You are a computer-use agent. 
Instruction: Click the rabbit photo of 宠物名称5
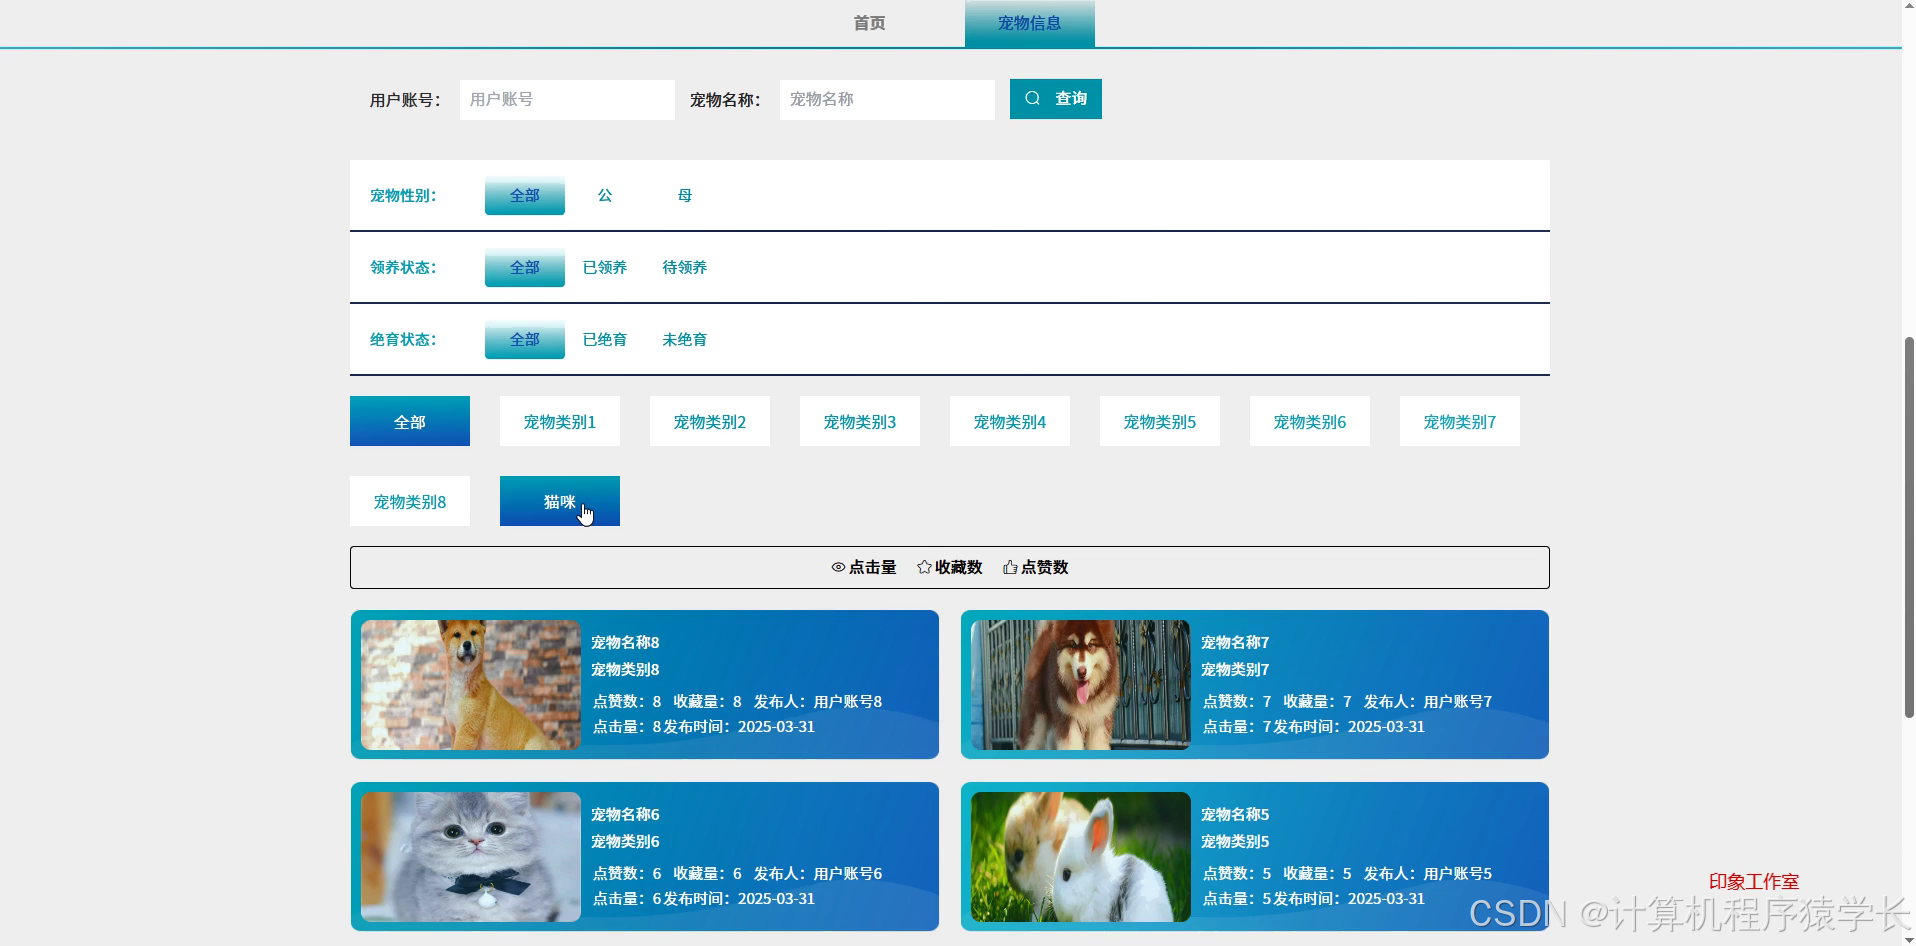pos(1079,856)
